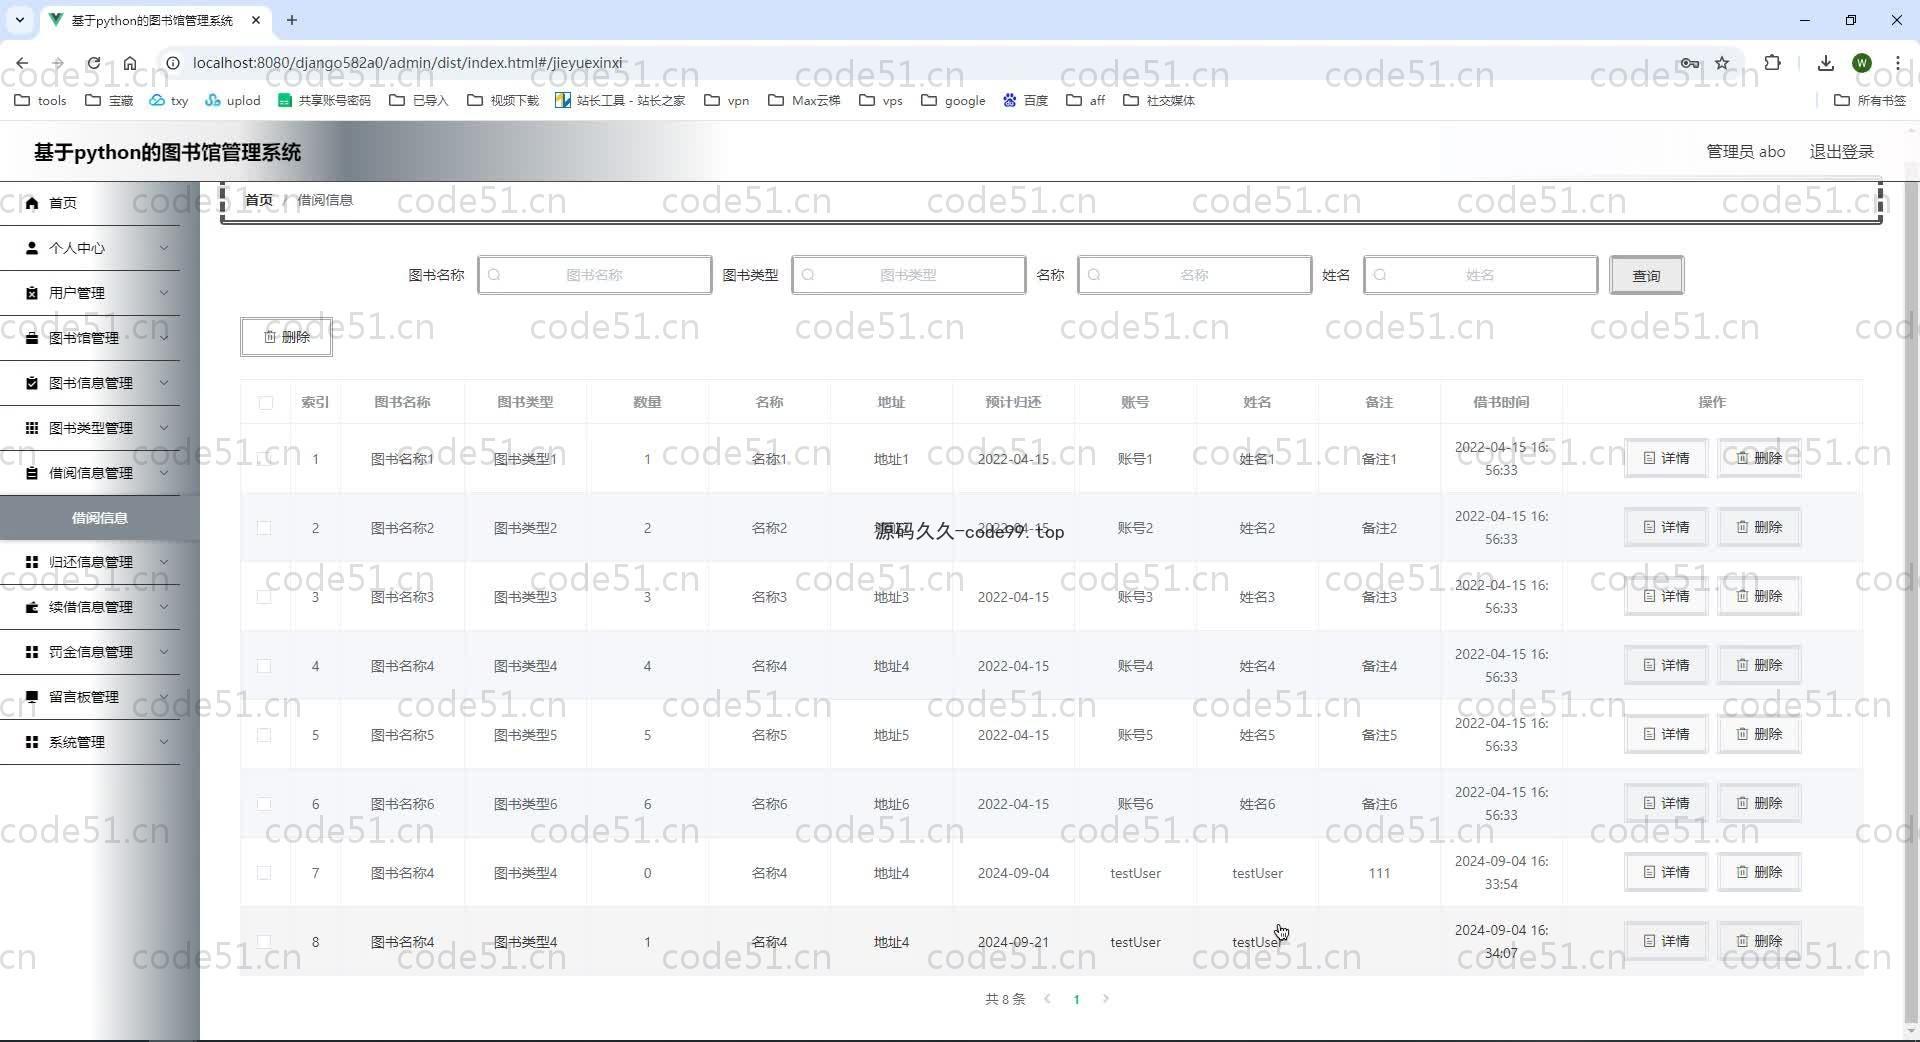Expand the 图书馆管理 menu chevron

click(x=164, y=338)
